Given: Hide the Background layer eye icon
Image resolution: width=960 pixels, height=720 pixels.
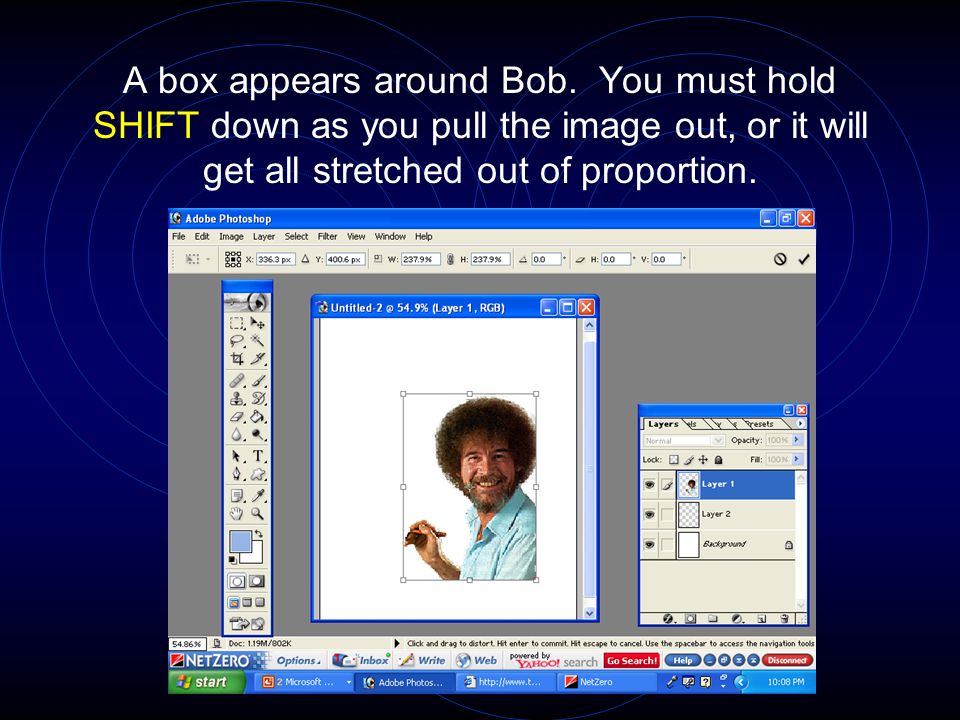Looking at the screenshot, I should pyautogui.click(x=649, y=544).
